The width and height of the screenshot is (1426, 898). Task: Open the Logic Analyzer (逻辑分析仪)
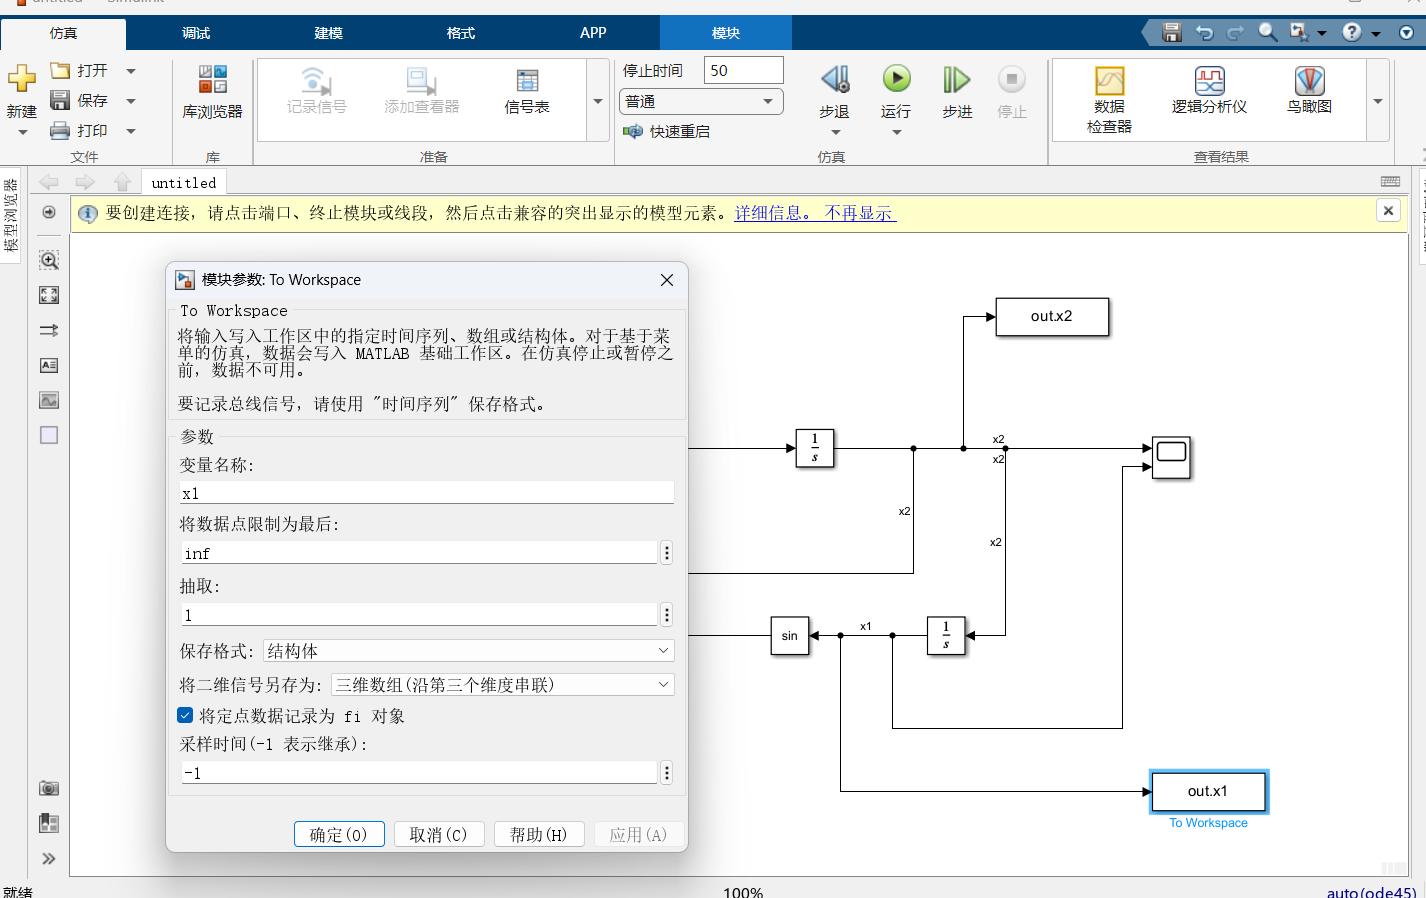[x=1209, y=91]
